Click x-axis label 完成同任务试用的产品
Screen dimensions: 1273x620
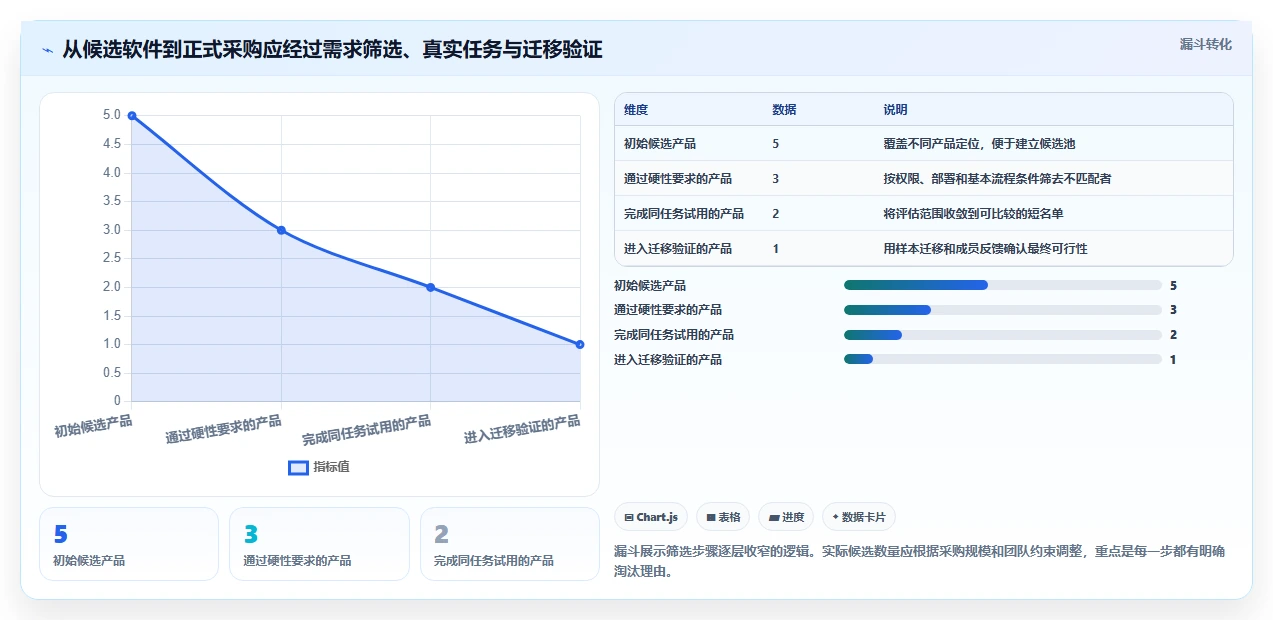[366, 430]
